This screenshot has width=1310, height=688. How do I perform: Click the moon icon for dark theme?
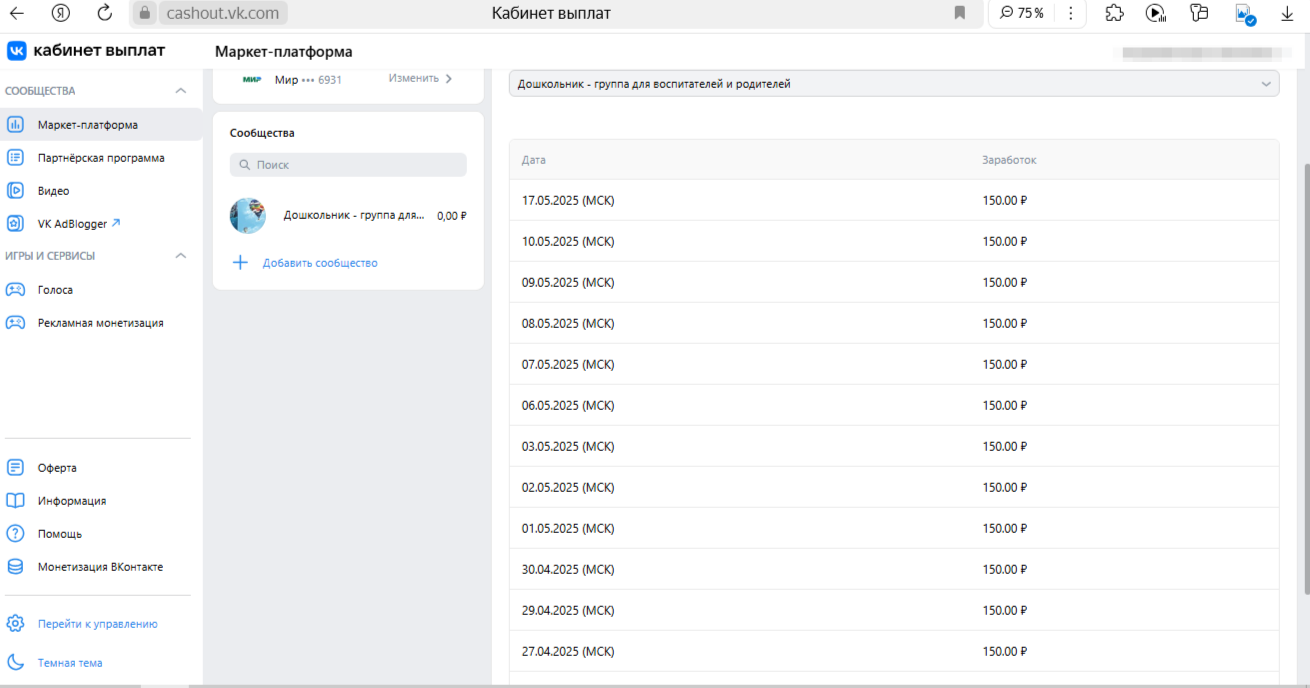(x=15, y=663)
